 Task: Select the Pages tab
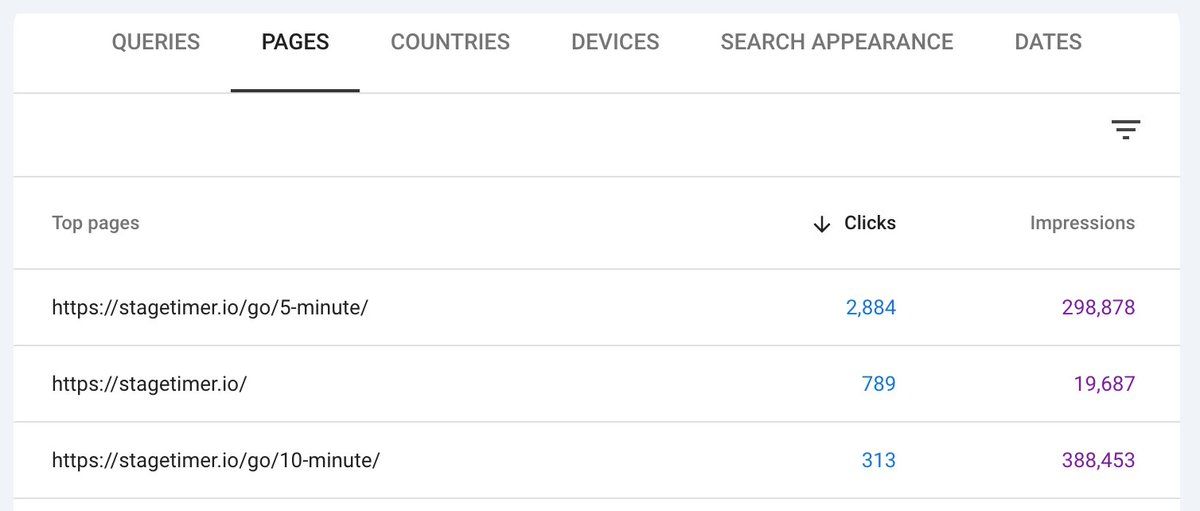[x=295, y=42]
